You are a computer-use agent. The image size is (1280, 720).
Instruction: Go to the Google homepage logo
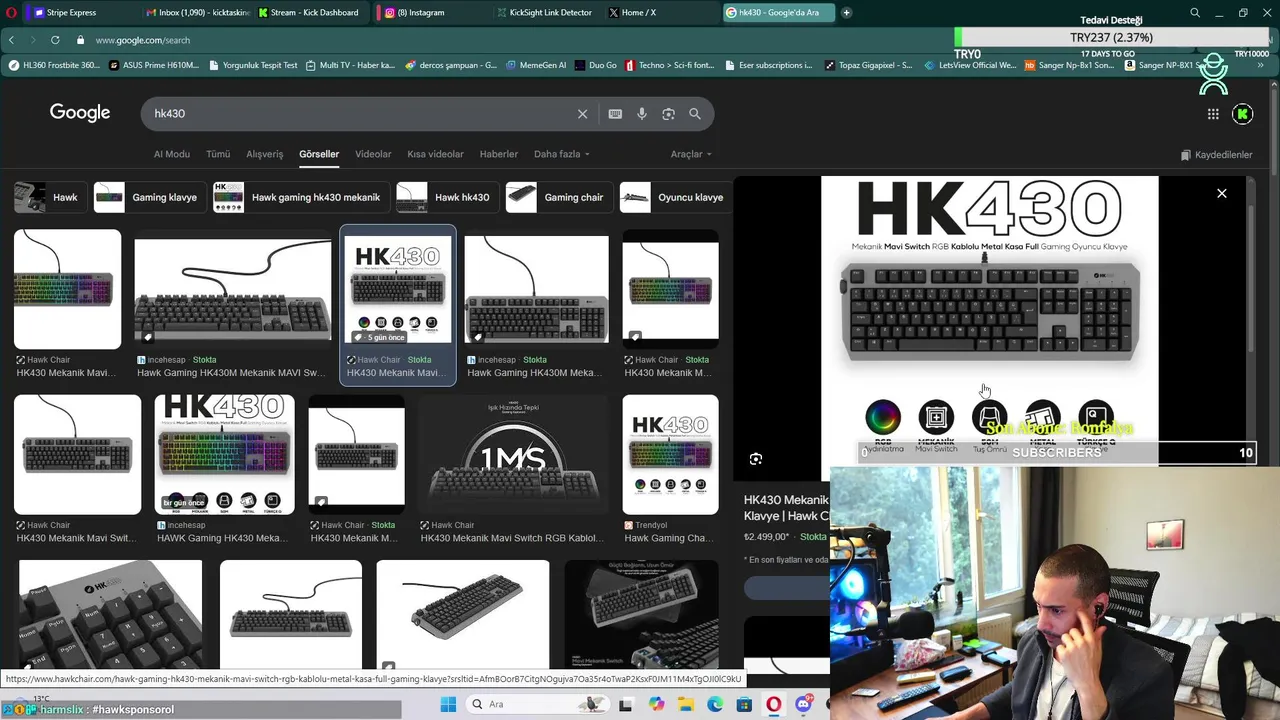point(80,113)
